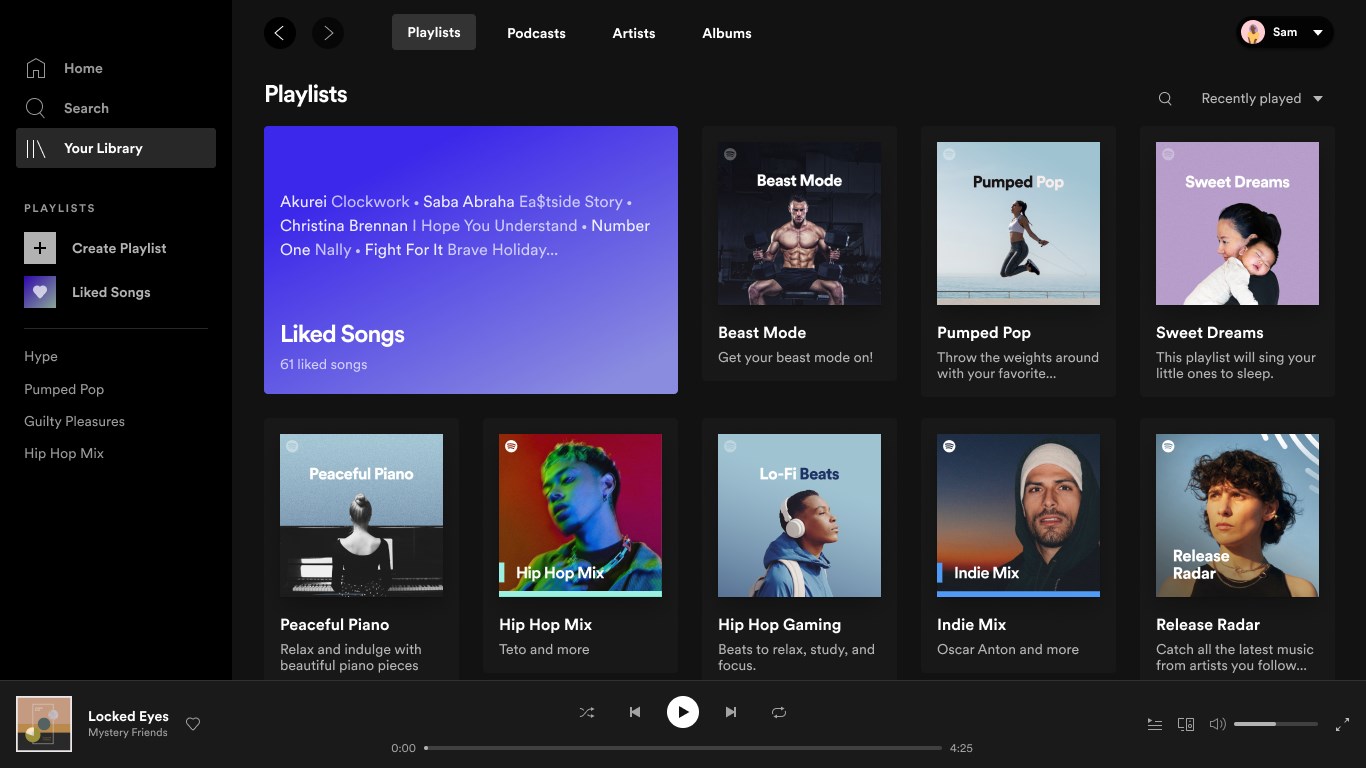Viewport: 1366px width, 768px height.
Task: Switch to the Albums tab
Action: tap(726, 33)
